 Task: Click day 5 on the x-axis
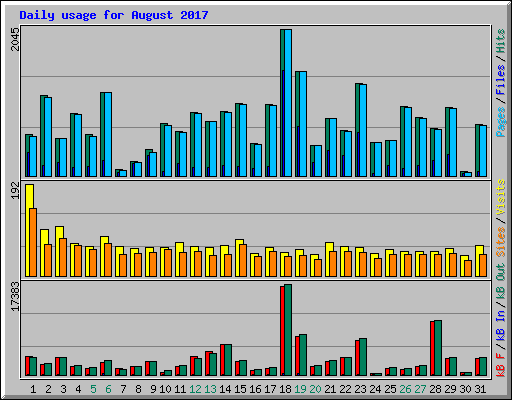(93, 389)
